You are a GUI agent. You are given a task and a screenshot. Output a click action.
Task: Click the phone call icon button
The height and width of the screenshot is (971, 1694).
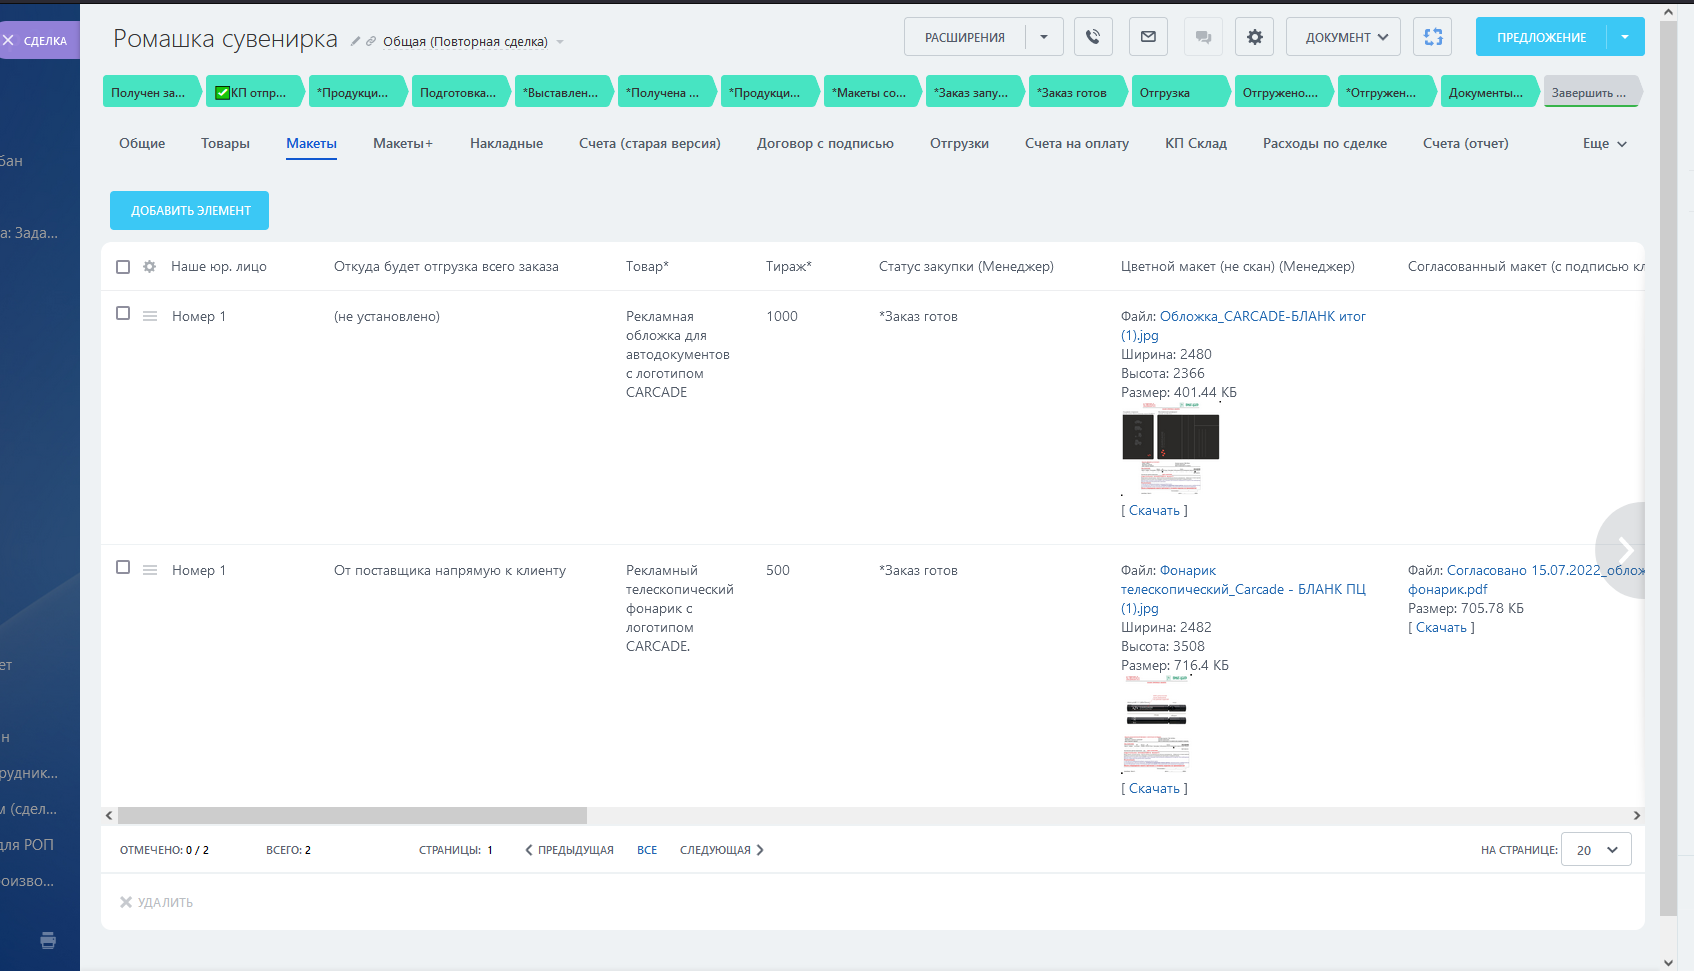pos(1093,37)
